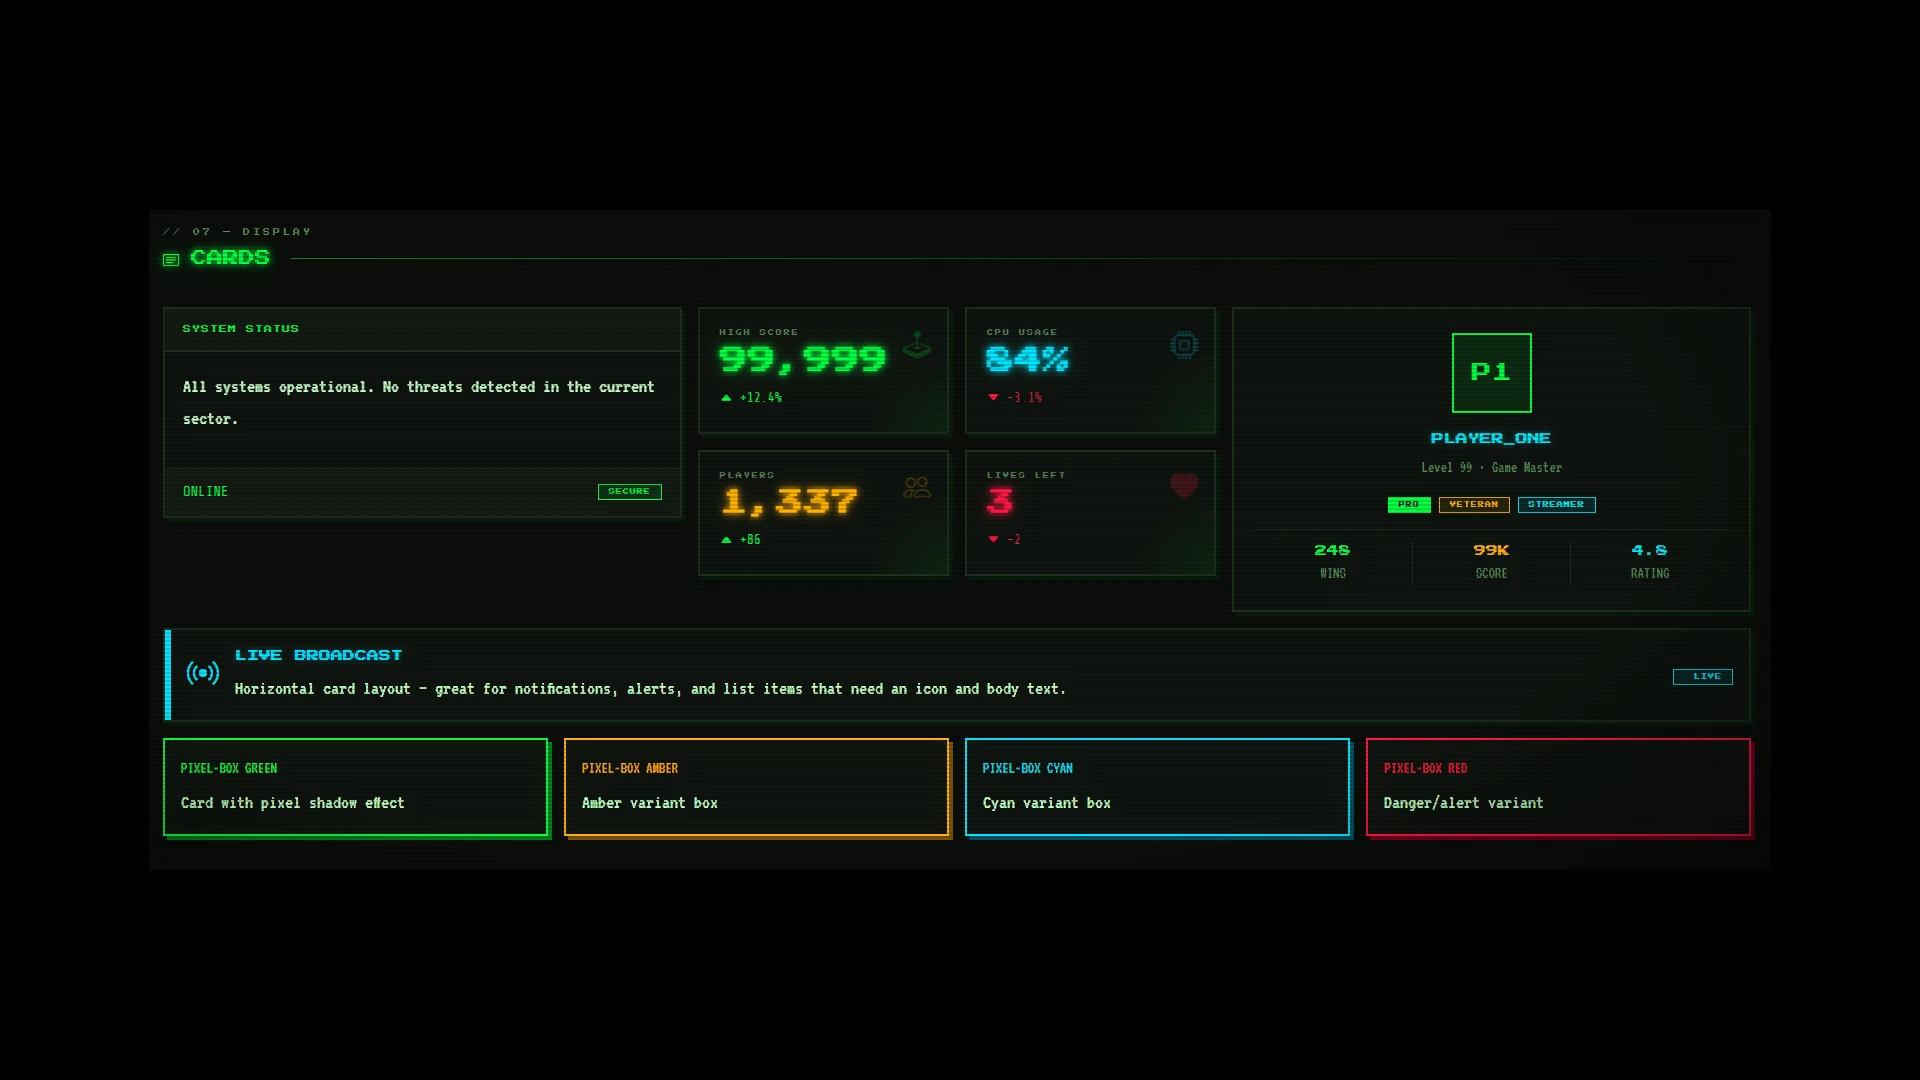The height and width of the screenshot is (1080, 1920).
Task: Click the joystick icon in High Score card
Action: tap(917, 345)
